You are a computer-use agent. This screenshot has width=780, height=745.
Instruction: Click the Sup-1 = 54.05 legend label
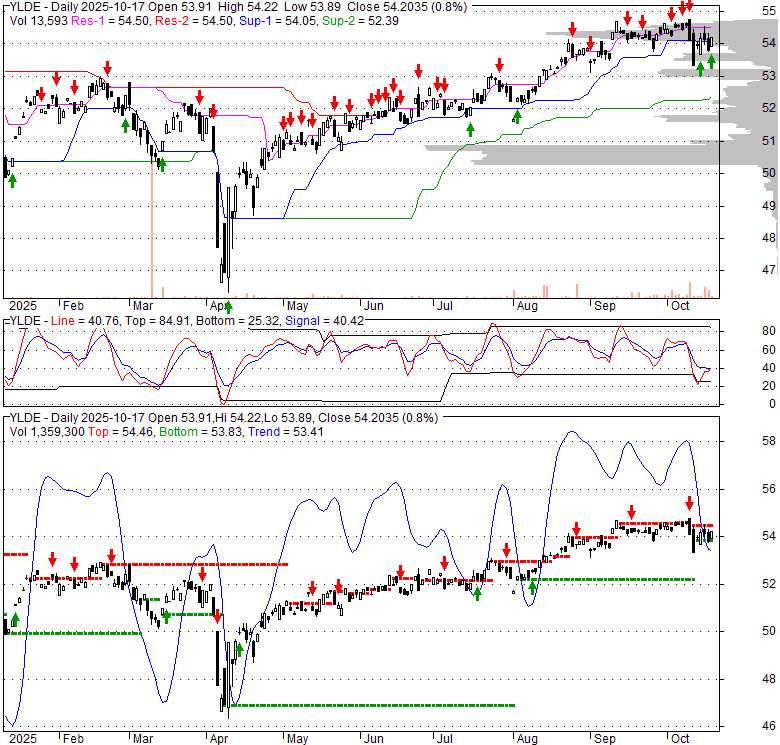[277, 21]
